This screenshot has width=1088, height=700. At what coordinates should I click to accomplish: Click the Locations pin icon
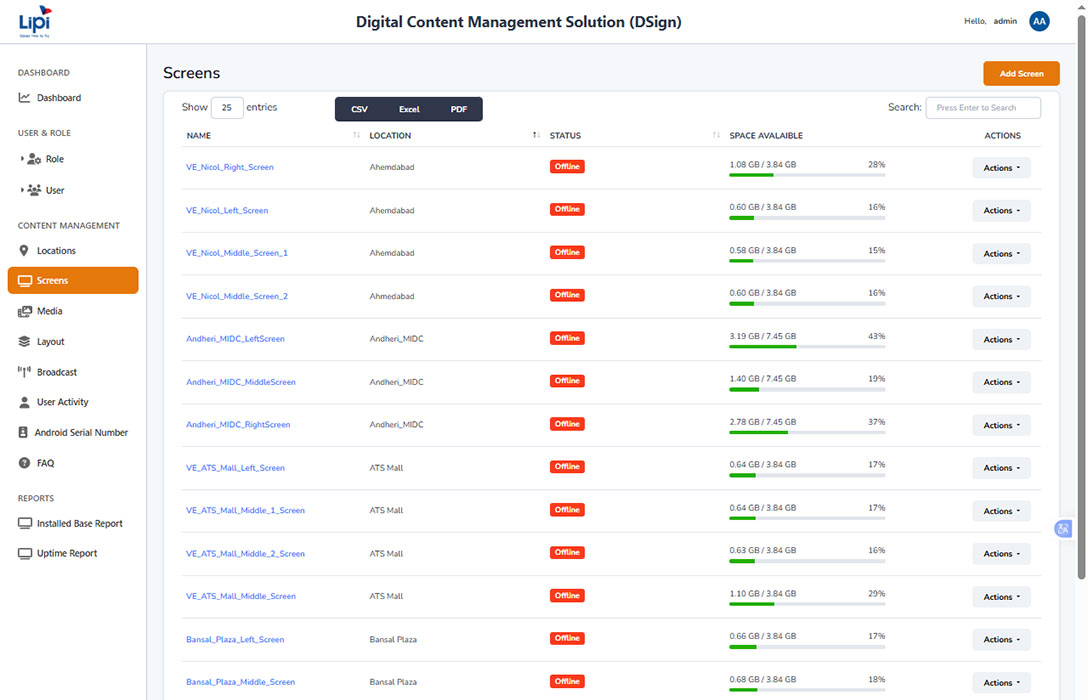(24, 250)
